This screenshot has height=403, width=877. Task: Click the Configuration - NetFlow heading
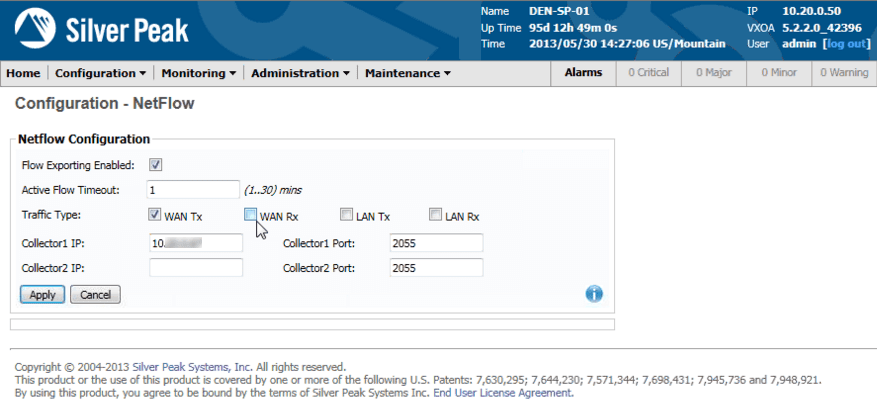point(105,103)
